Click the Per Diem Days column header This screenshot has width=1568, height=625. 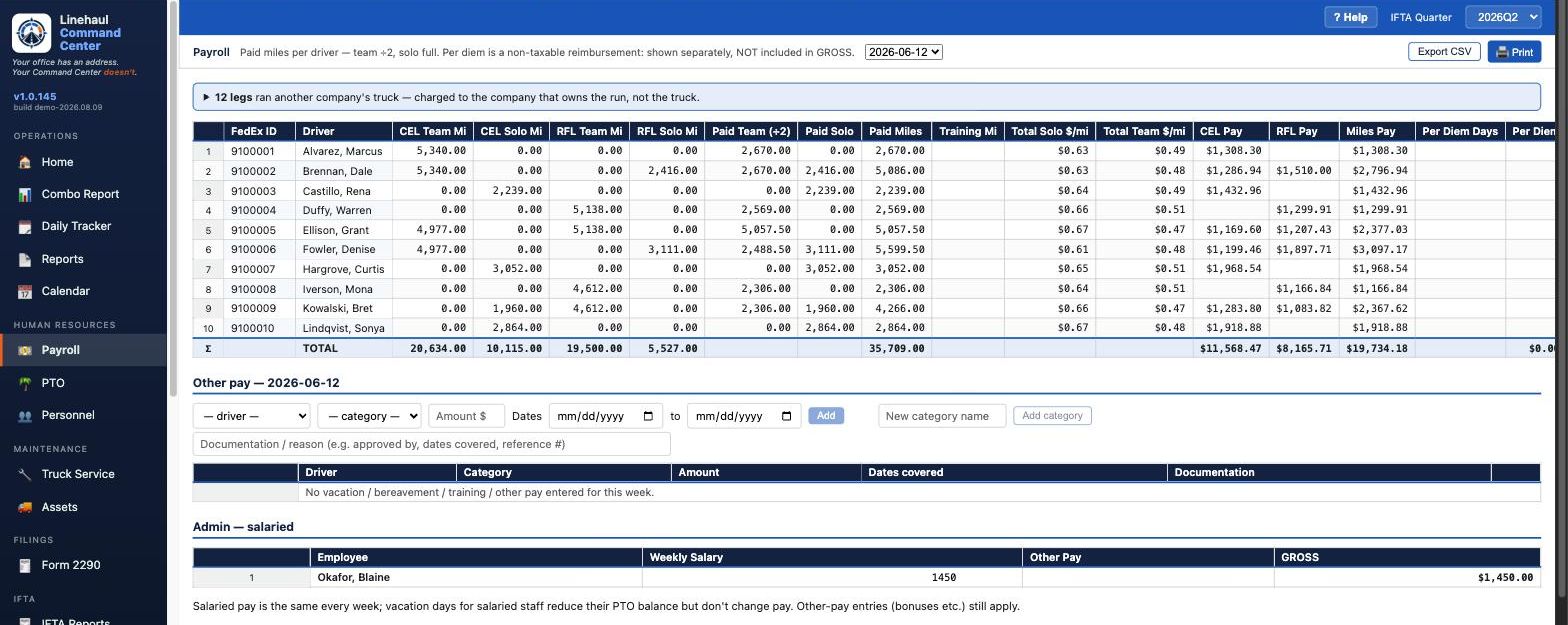coord(1460,131)
